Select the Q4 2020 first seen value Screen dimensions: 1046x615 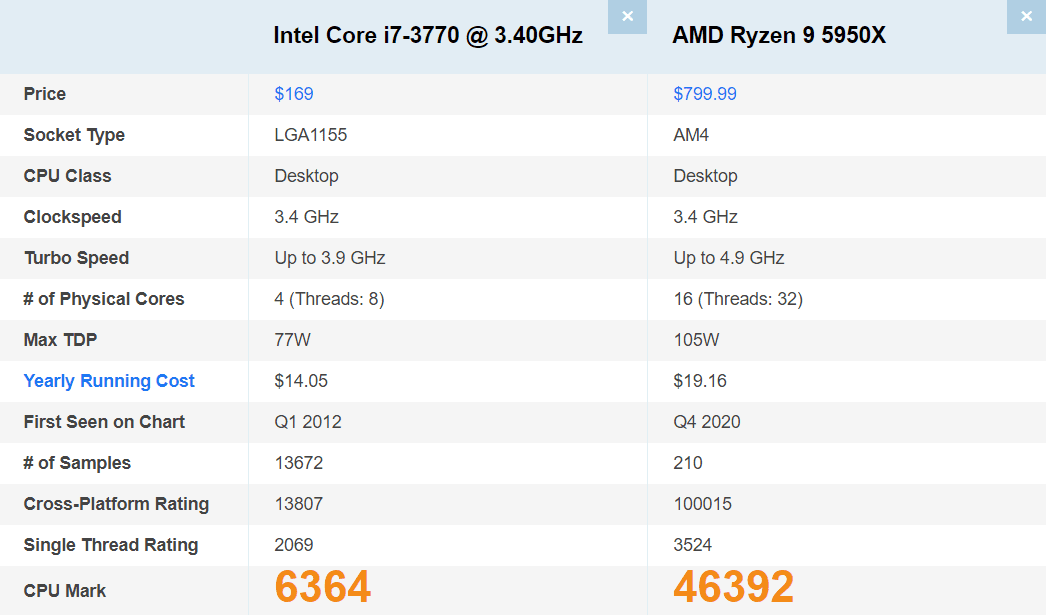pyautogui.click(x=707, y=422)
